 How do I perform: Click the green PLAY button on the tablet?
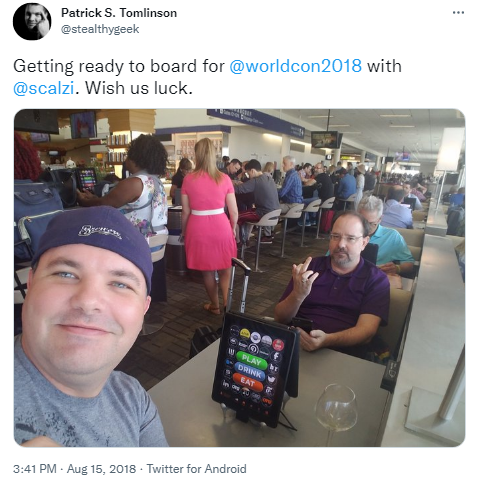click(x=252, y=360)
